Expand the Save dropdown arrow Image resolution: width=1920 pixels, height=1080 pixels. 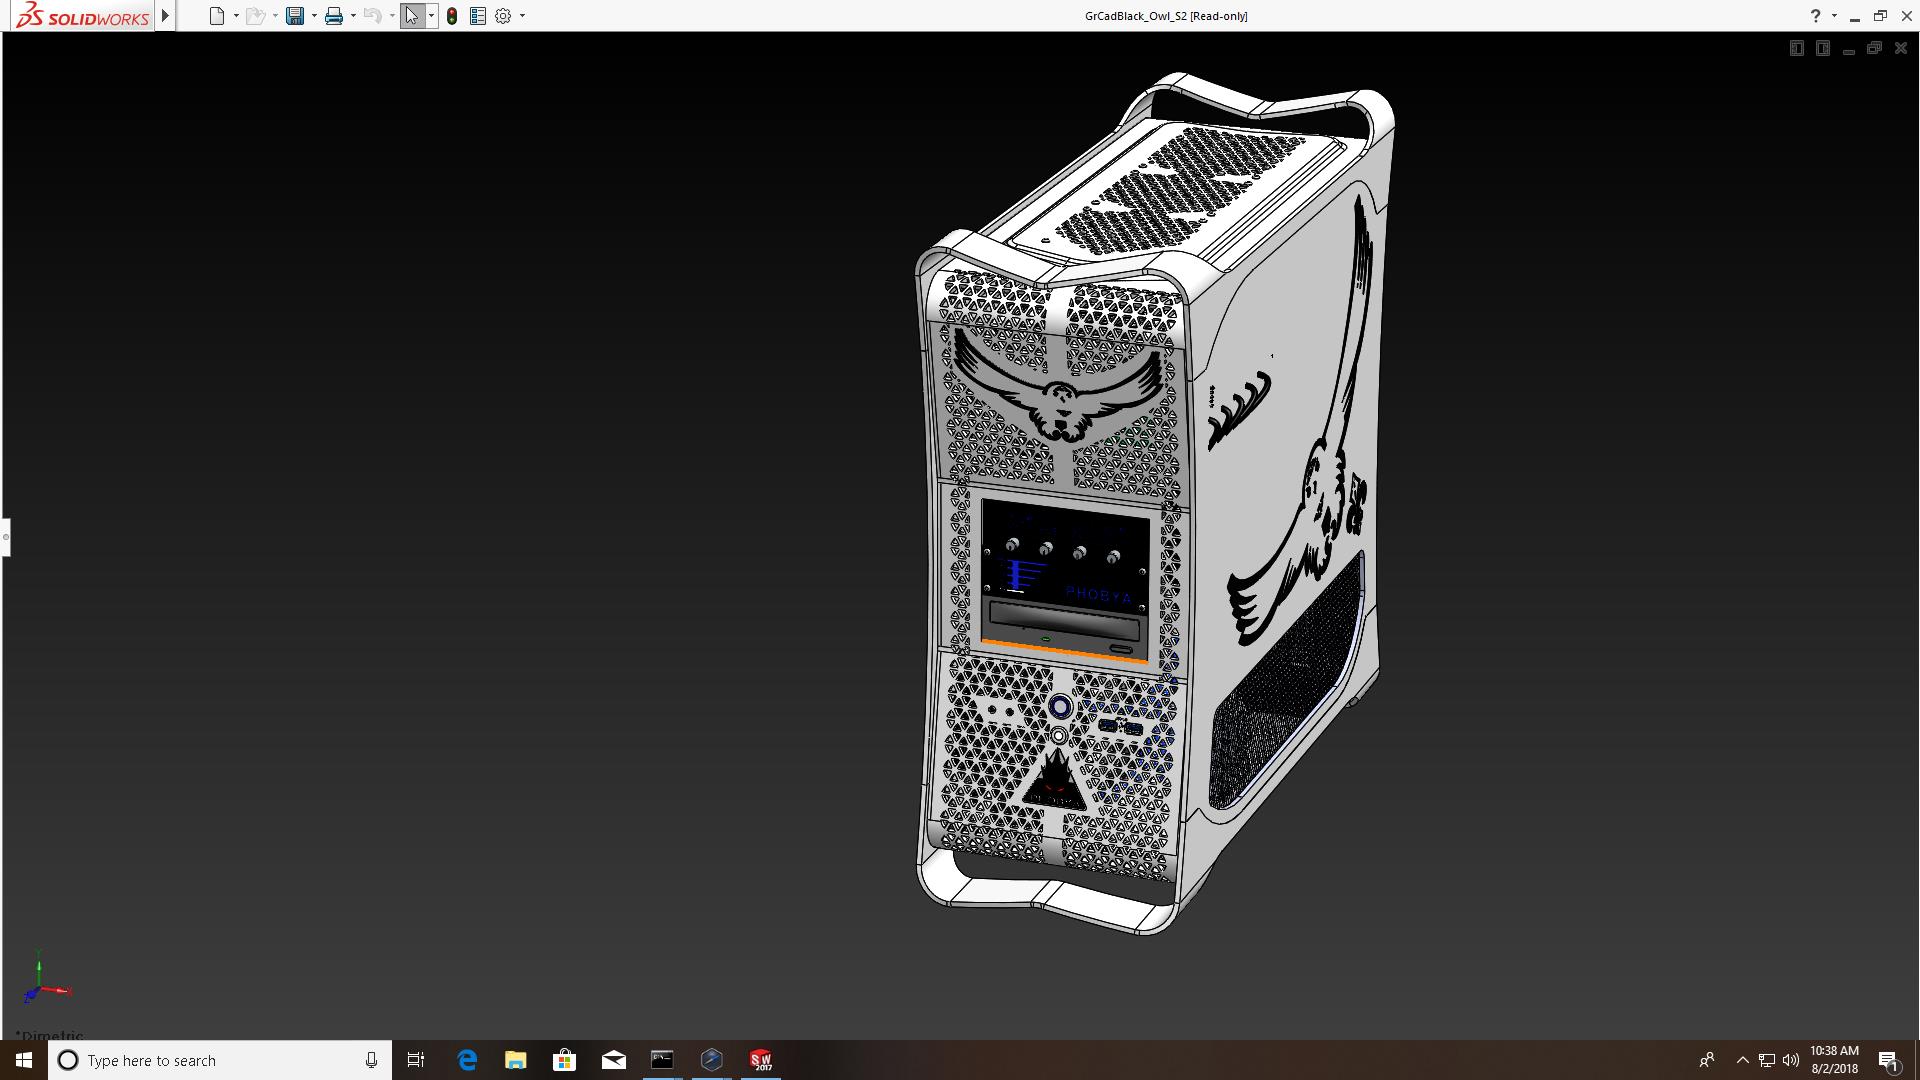click(x=314, y=16)
